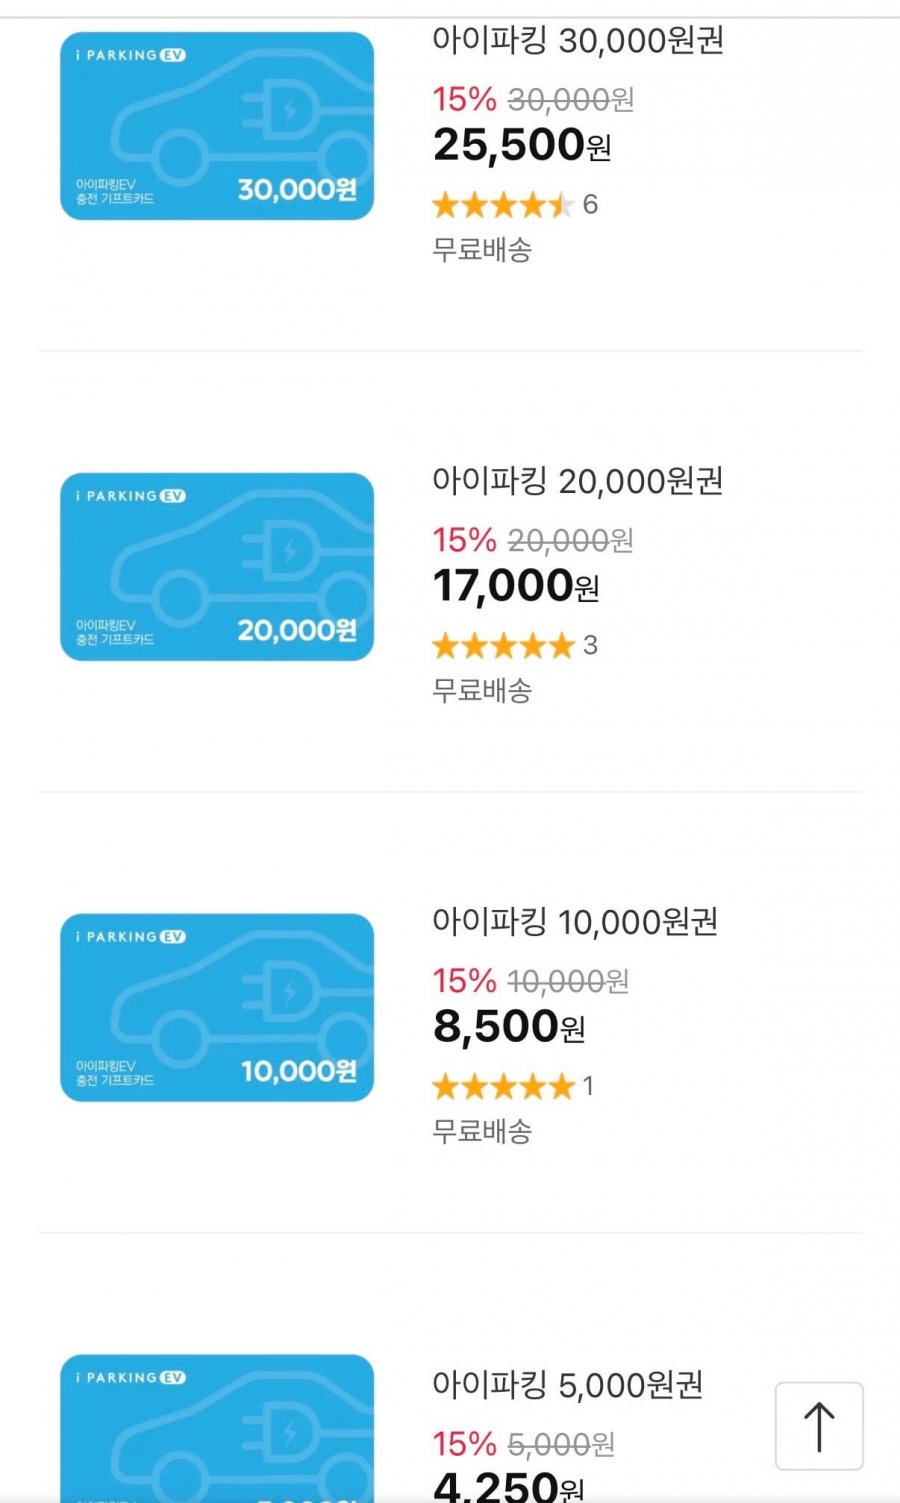Click the five-star rating with 1 review

coord(512,1086)
